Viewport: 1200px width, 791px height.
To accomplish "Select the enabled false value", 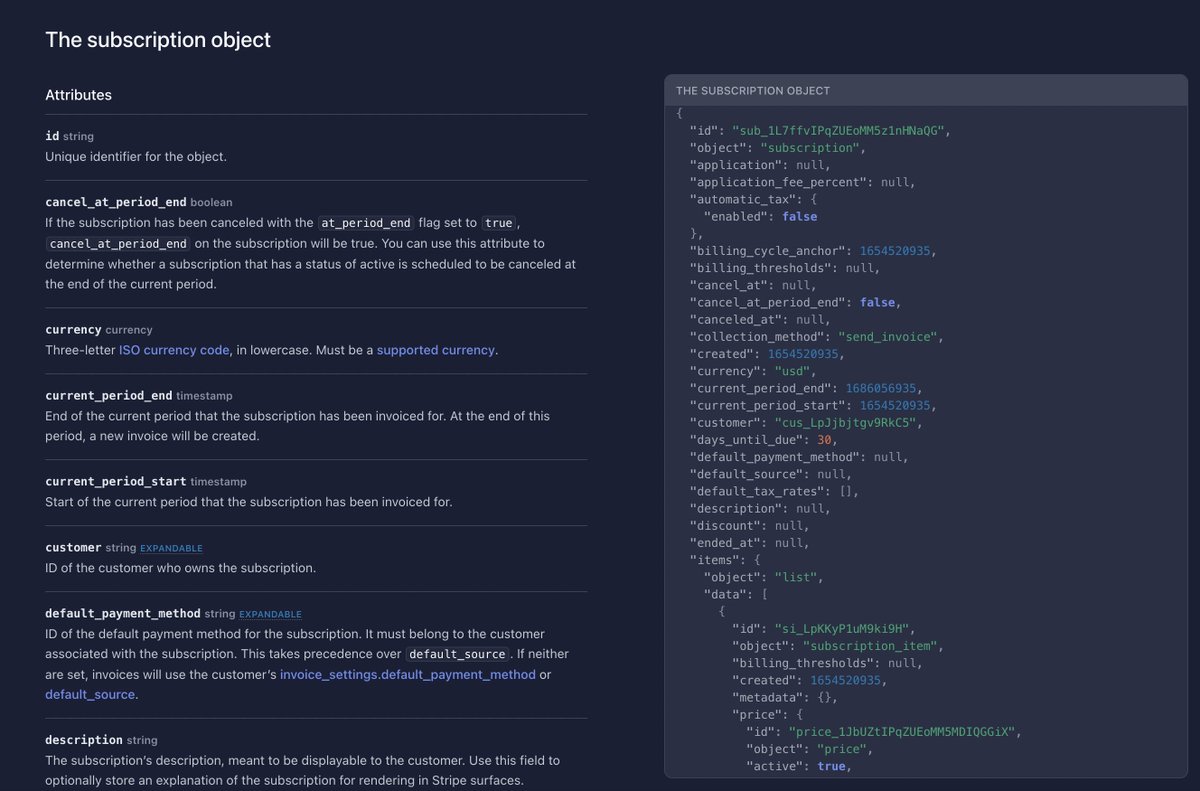I will point(800,216).
